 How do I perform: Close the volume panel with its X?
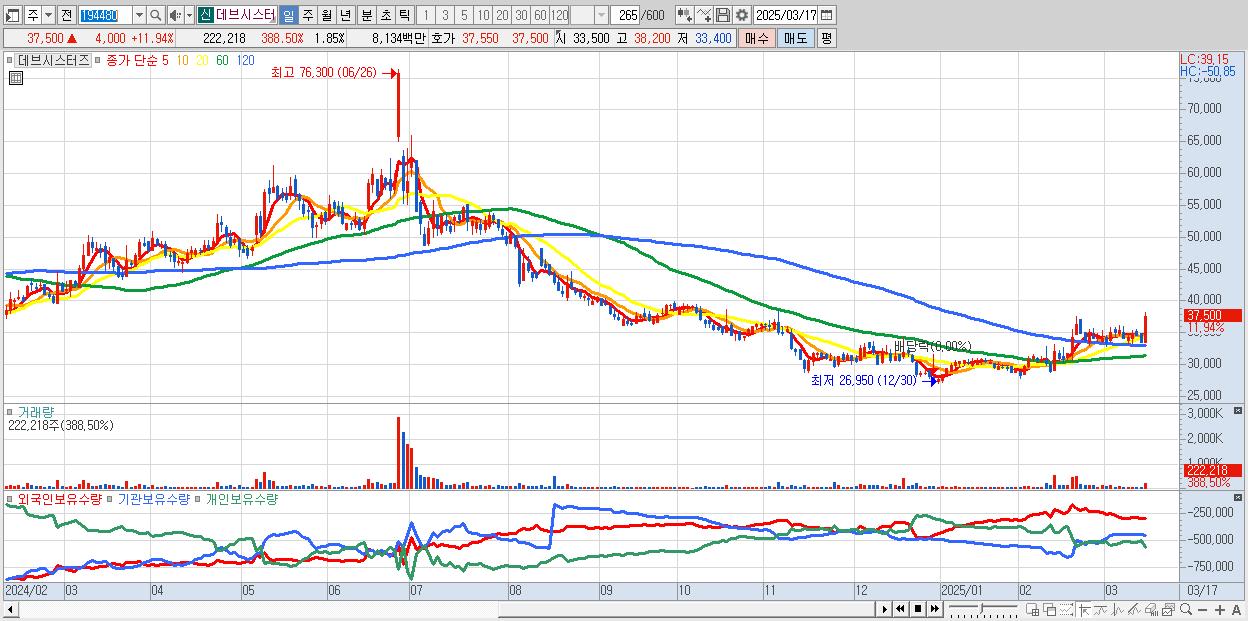[x=1239, y=411]
